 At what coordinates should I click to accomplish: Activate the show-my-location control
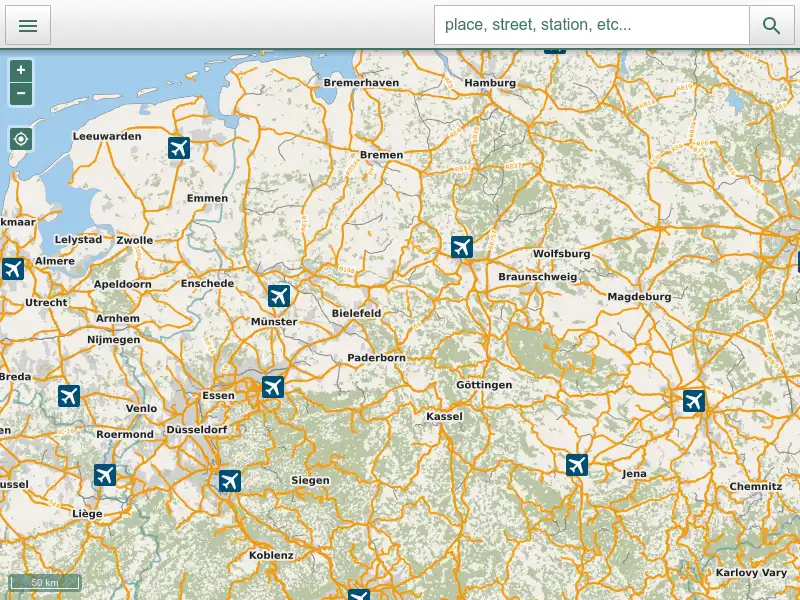click(20, 139)
